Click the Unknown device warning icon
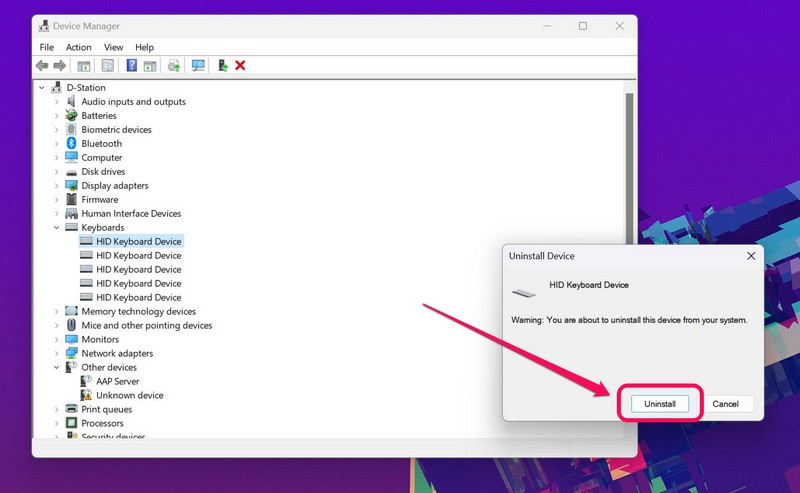This screenshot has width=800, height=493. coord(85,396)
